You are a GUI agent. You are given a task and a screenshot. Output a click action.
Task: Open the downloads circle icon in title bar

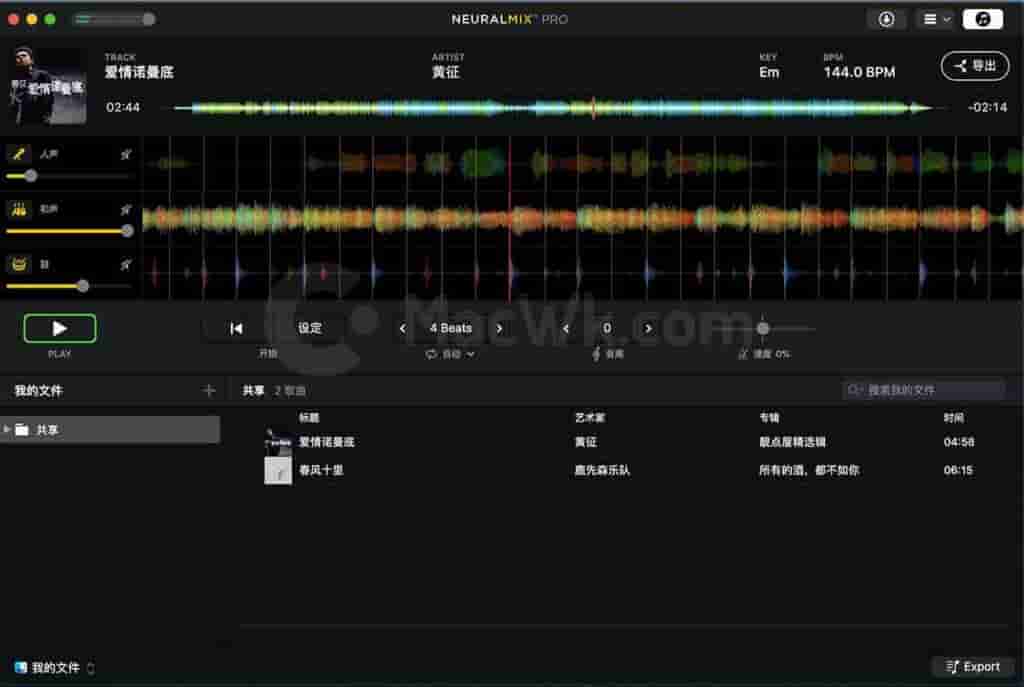click(x=886, y=19)
